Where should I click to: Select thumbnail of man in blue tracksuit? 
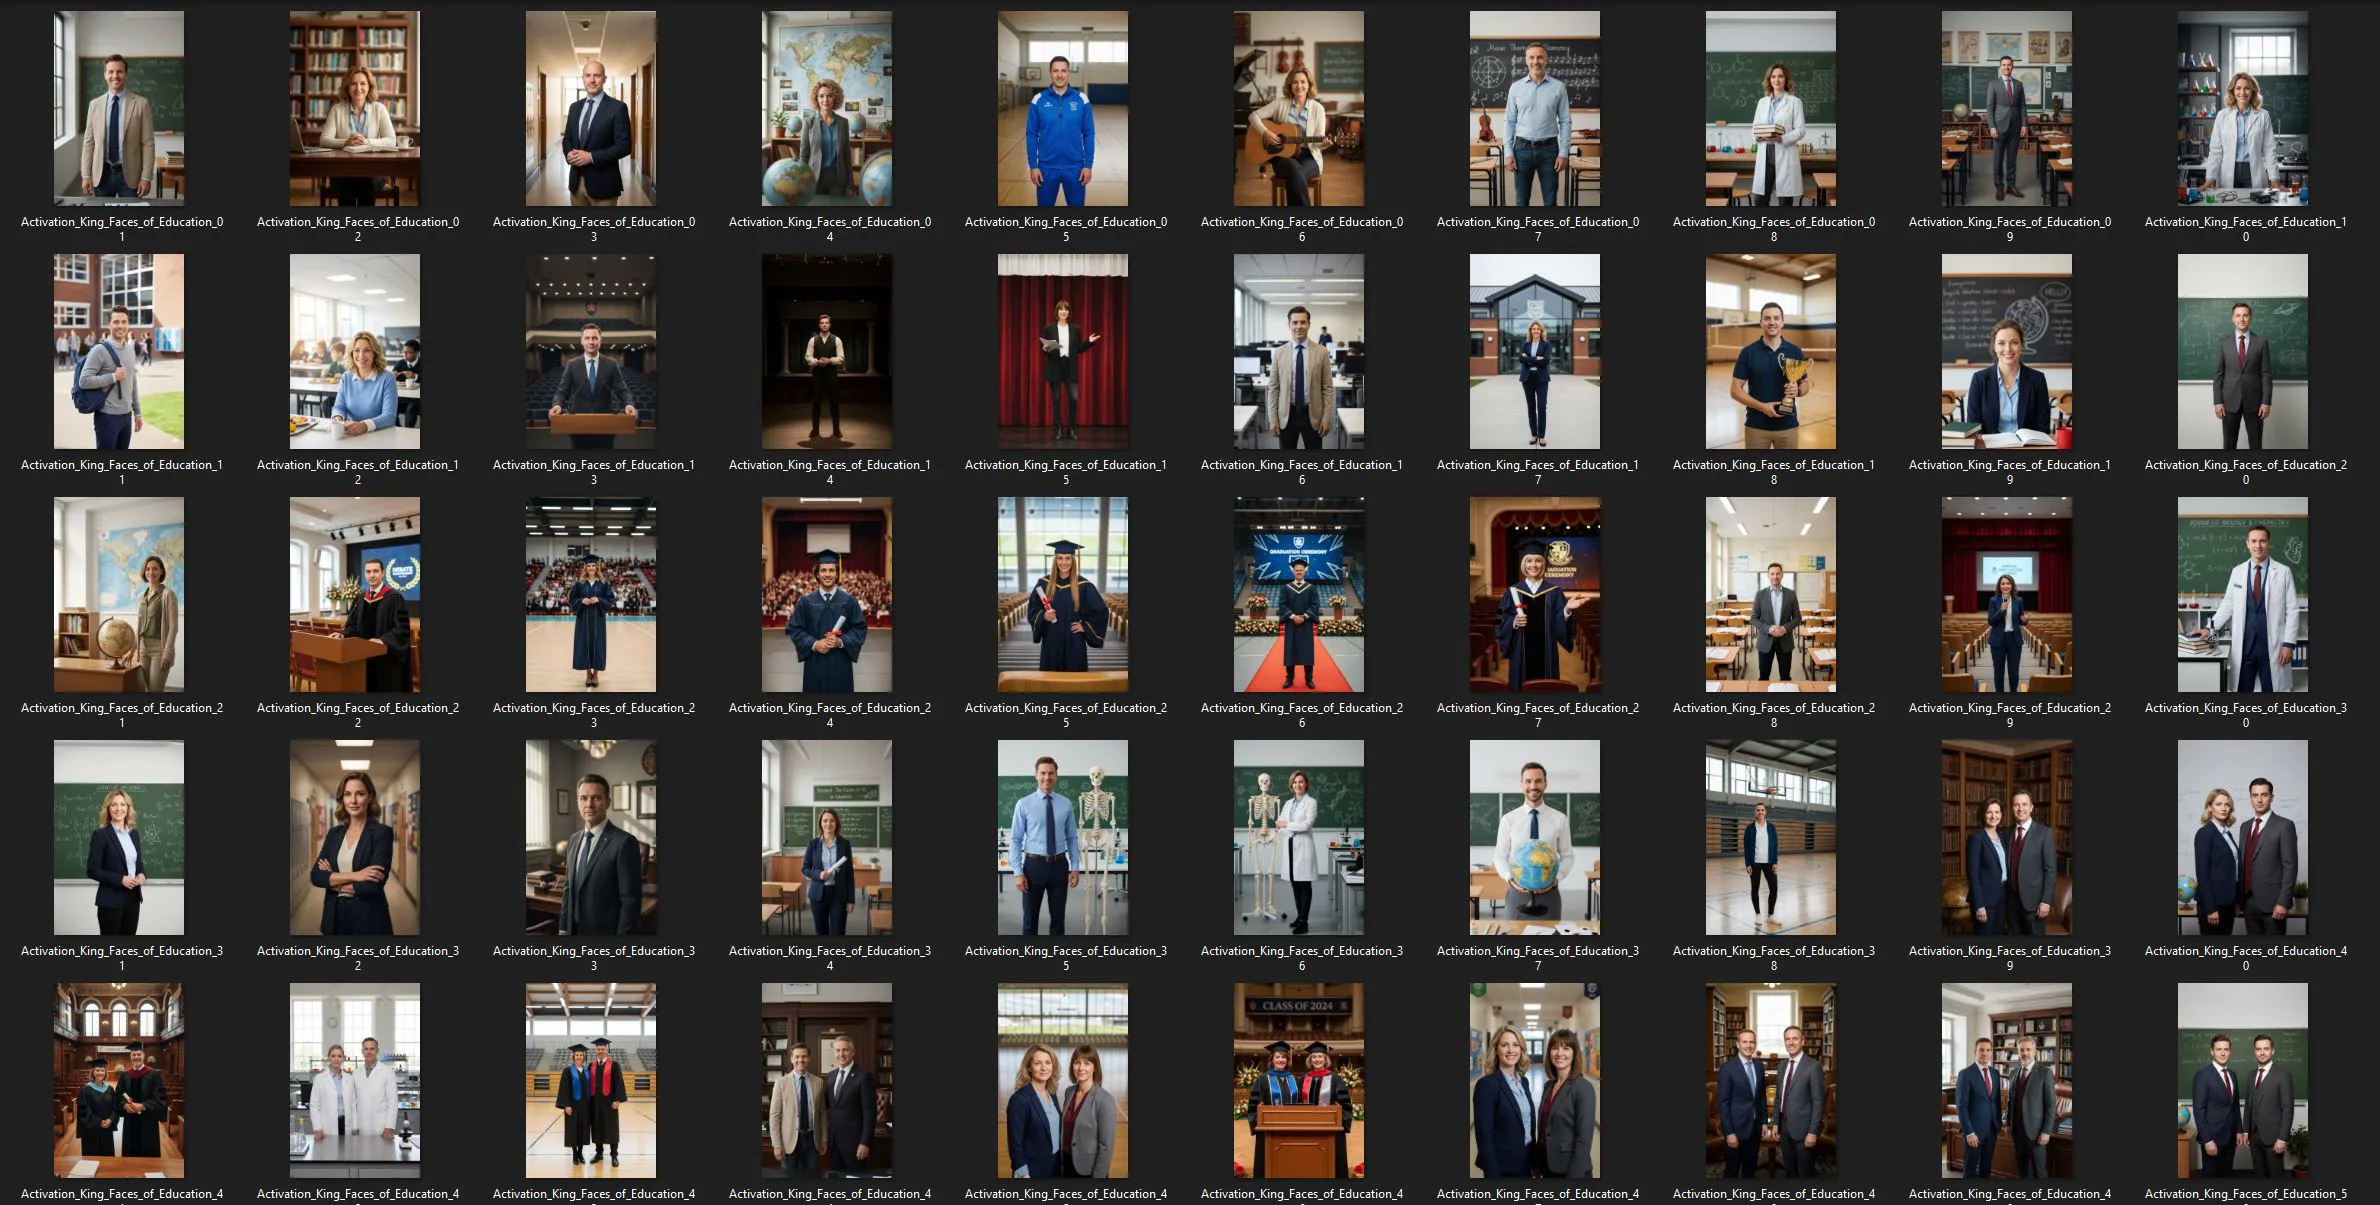click(x=1062, y=108)
